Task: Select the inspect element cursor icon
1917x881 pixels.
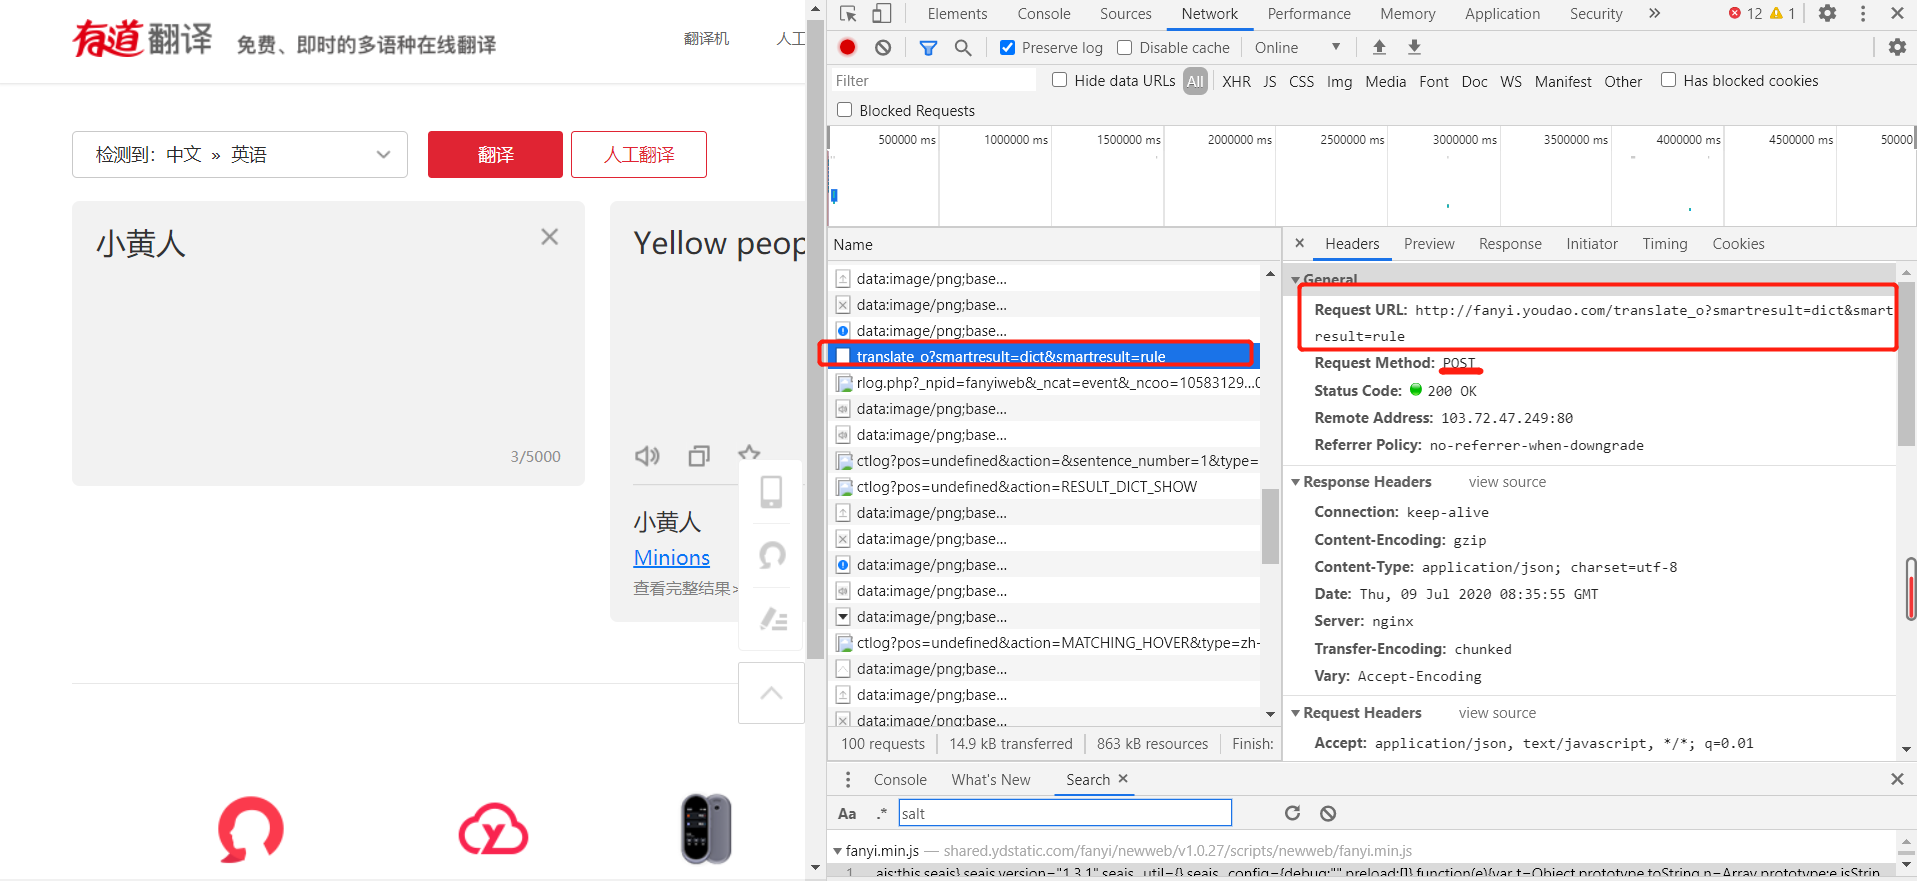Action: pos(848,14)
